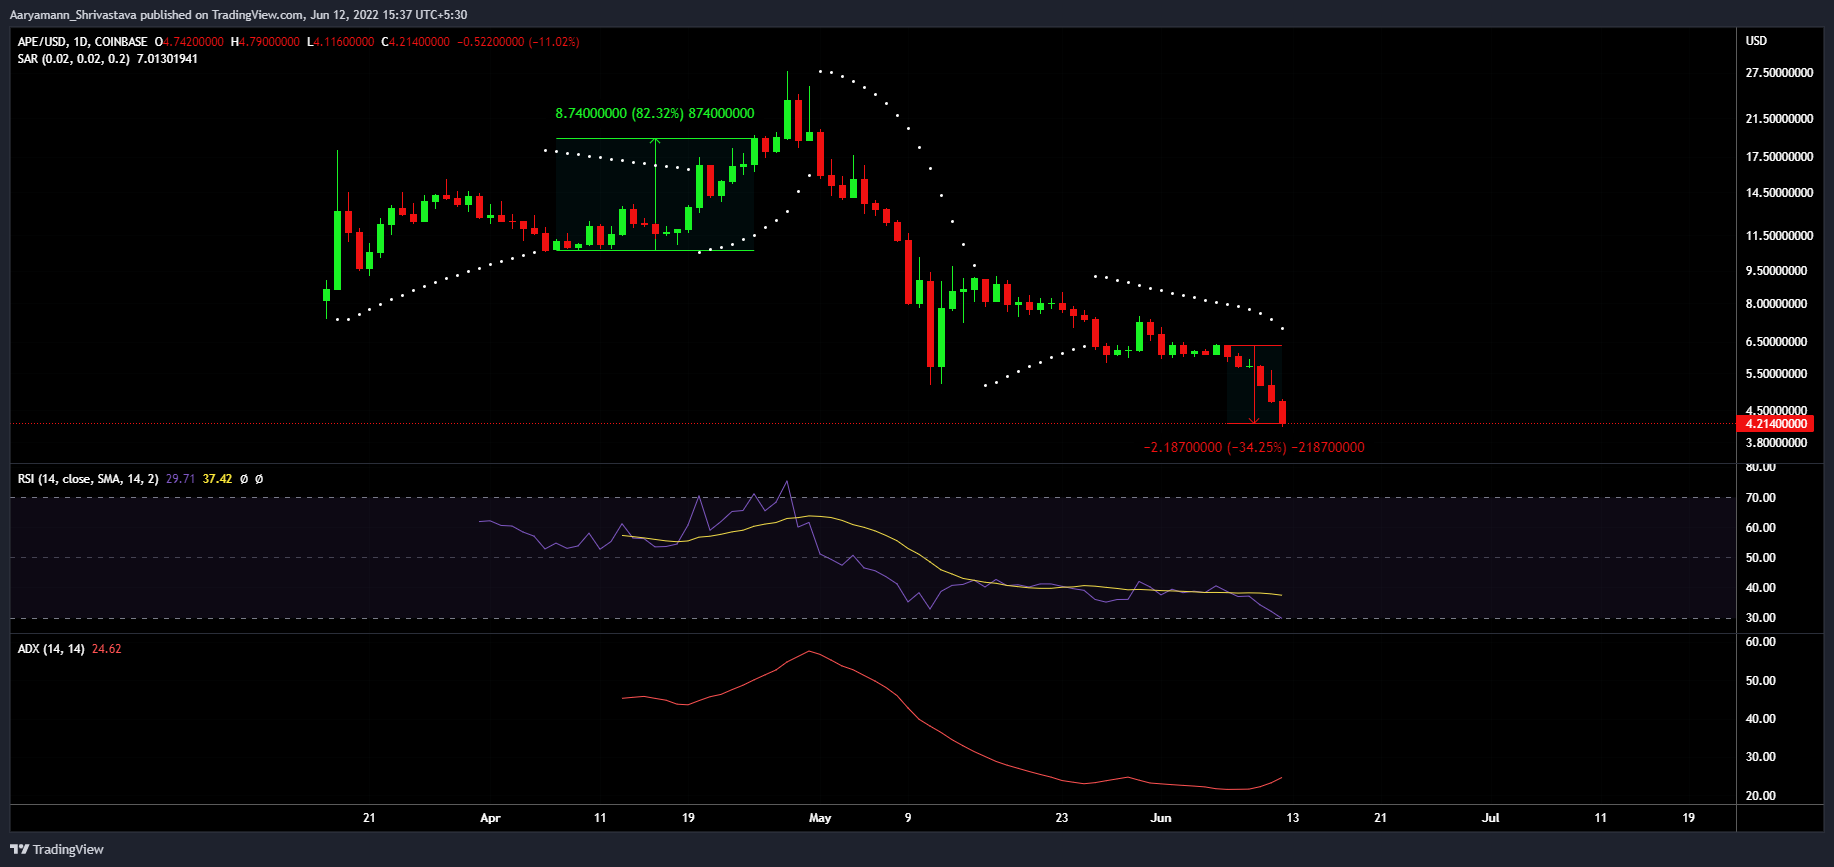The height and width of the screenshot is (867, 1834).
Task: Click the 17.50000000 price axis label
Action: pyautogui.click(x=1779, y=157)
